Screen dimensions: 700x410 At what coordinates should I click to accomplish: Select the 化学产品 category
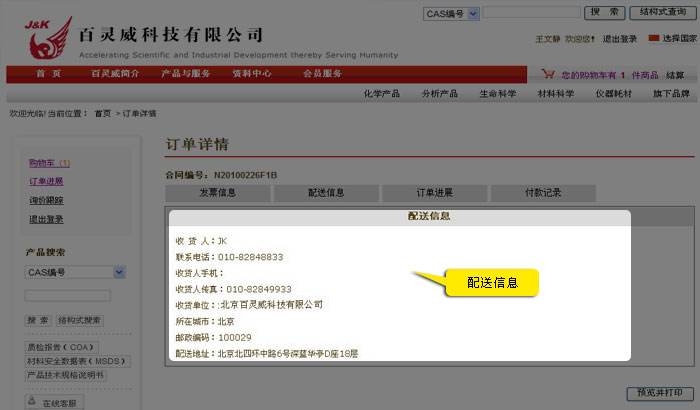380,94
